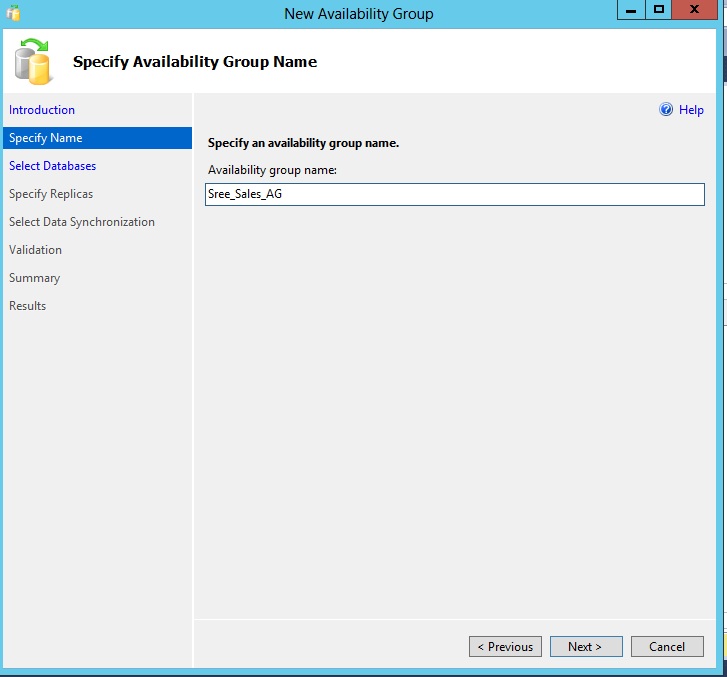727x677 pixels.
Task: Click the blue question mark Help icon
Action: point(666,110)
